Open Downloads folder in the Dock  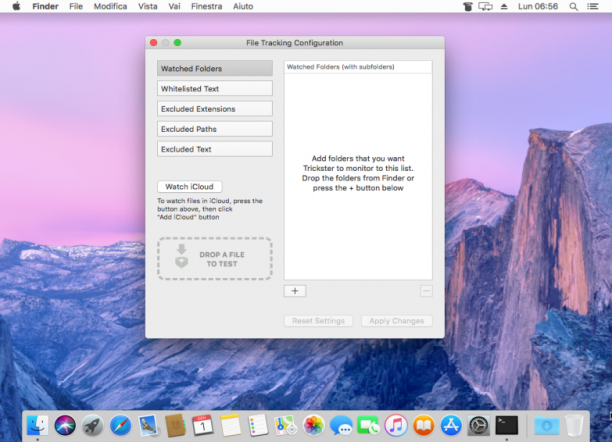point(546,425)
